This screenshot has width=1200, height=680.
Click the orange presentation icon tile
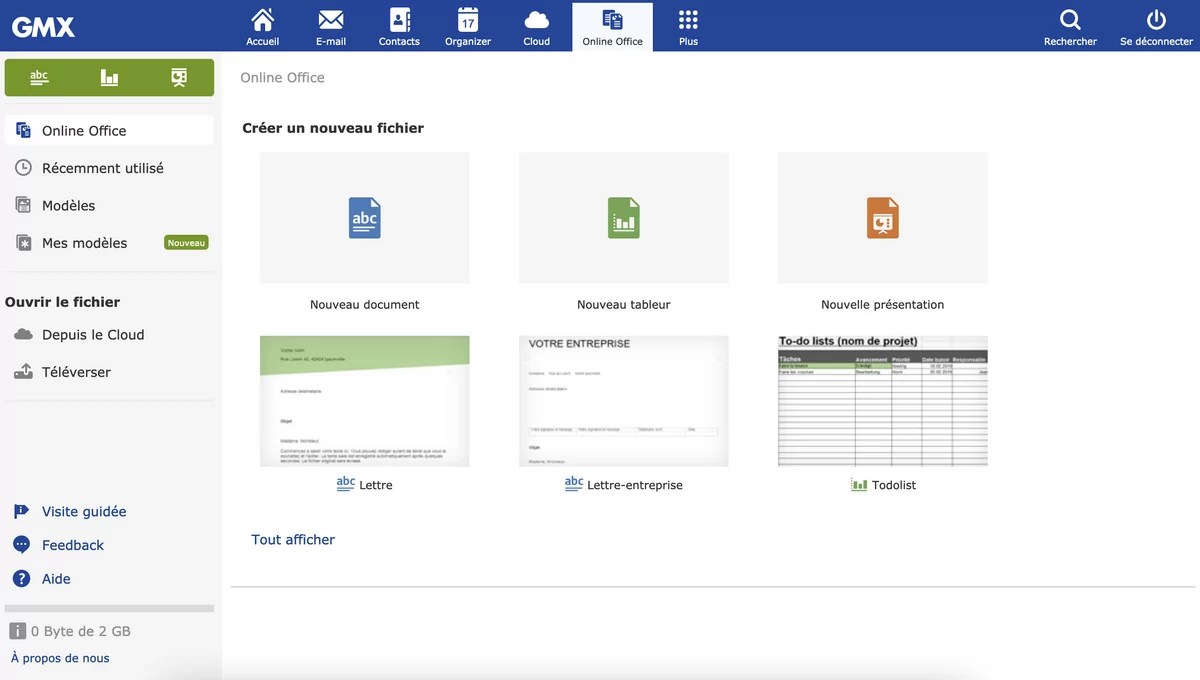click(x=883, y=218)
